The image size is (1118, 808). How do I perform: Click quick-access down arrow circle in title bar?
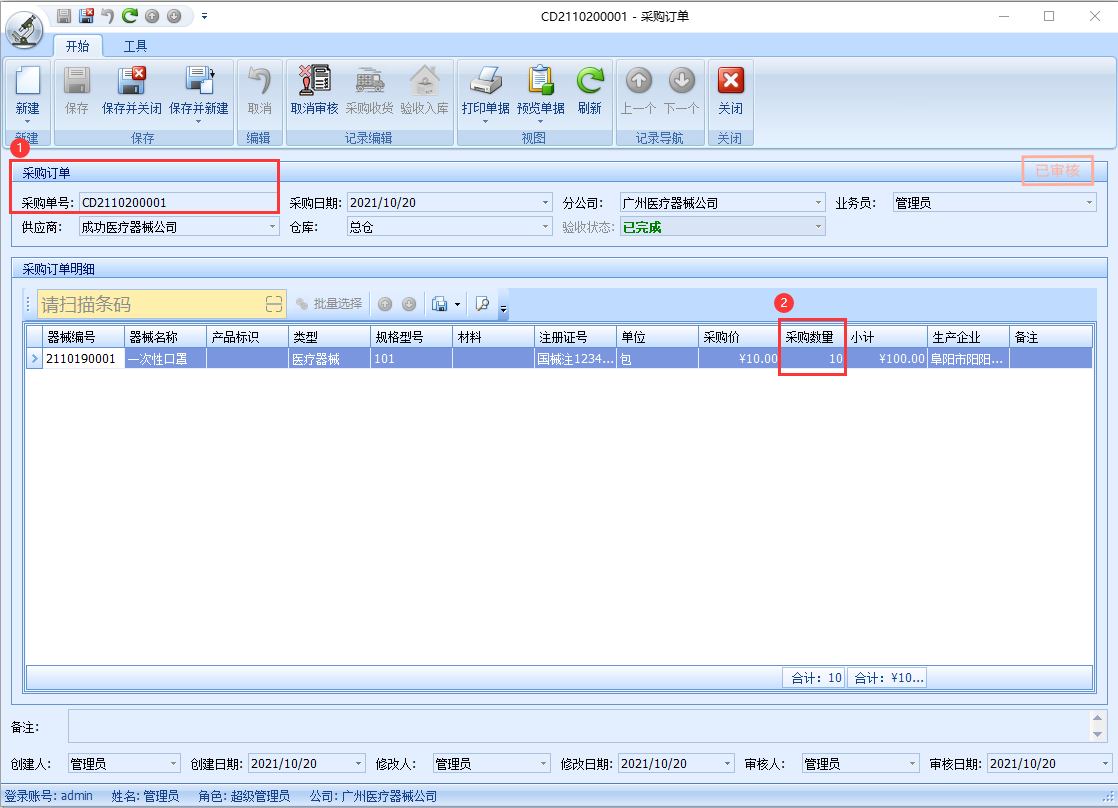174,16
